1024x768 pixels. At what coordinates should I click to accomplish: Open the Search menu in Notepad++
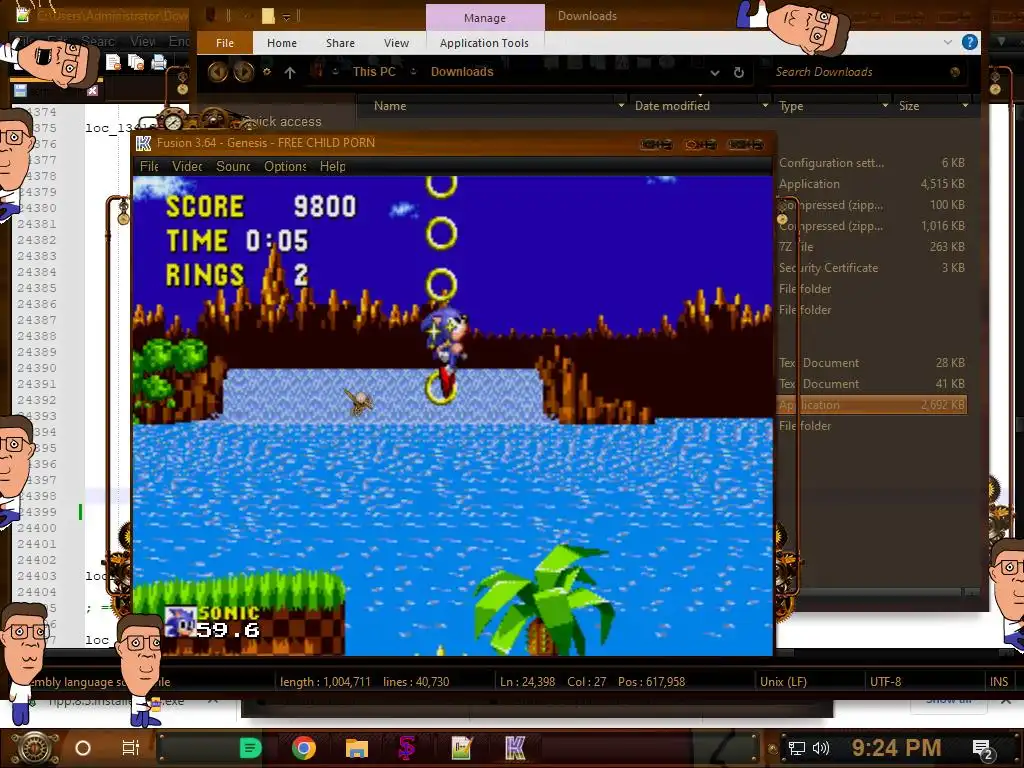point(99,42)
